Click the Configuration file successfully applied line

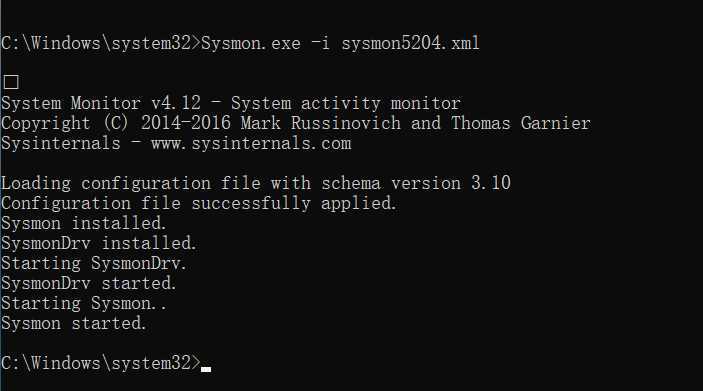(x=199, y=204)
